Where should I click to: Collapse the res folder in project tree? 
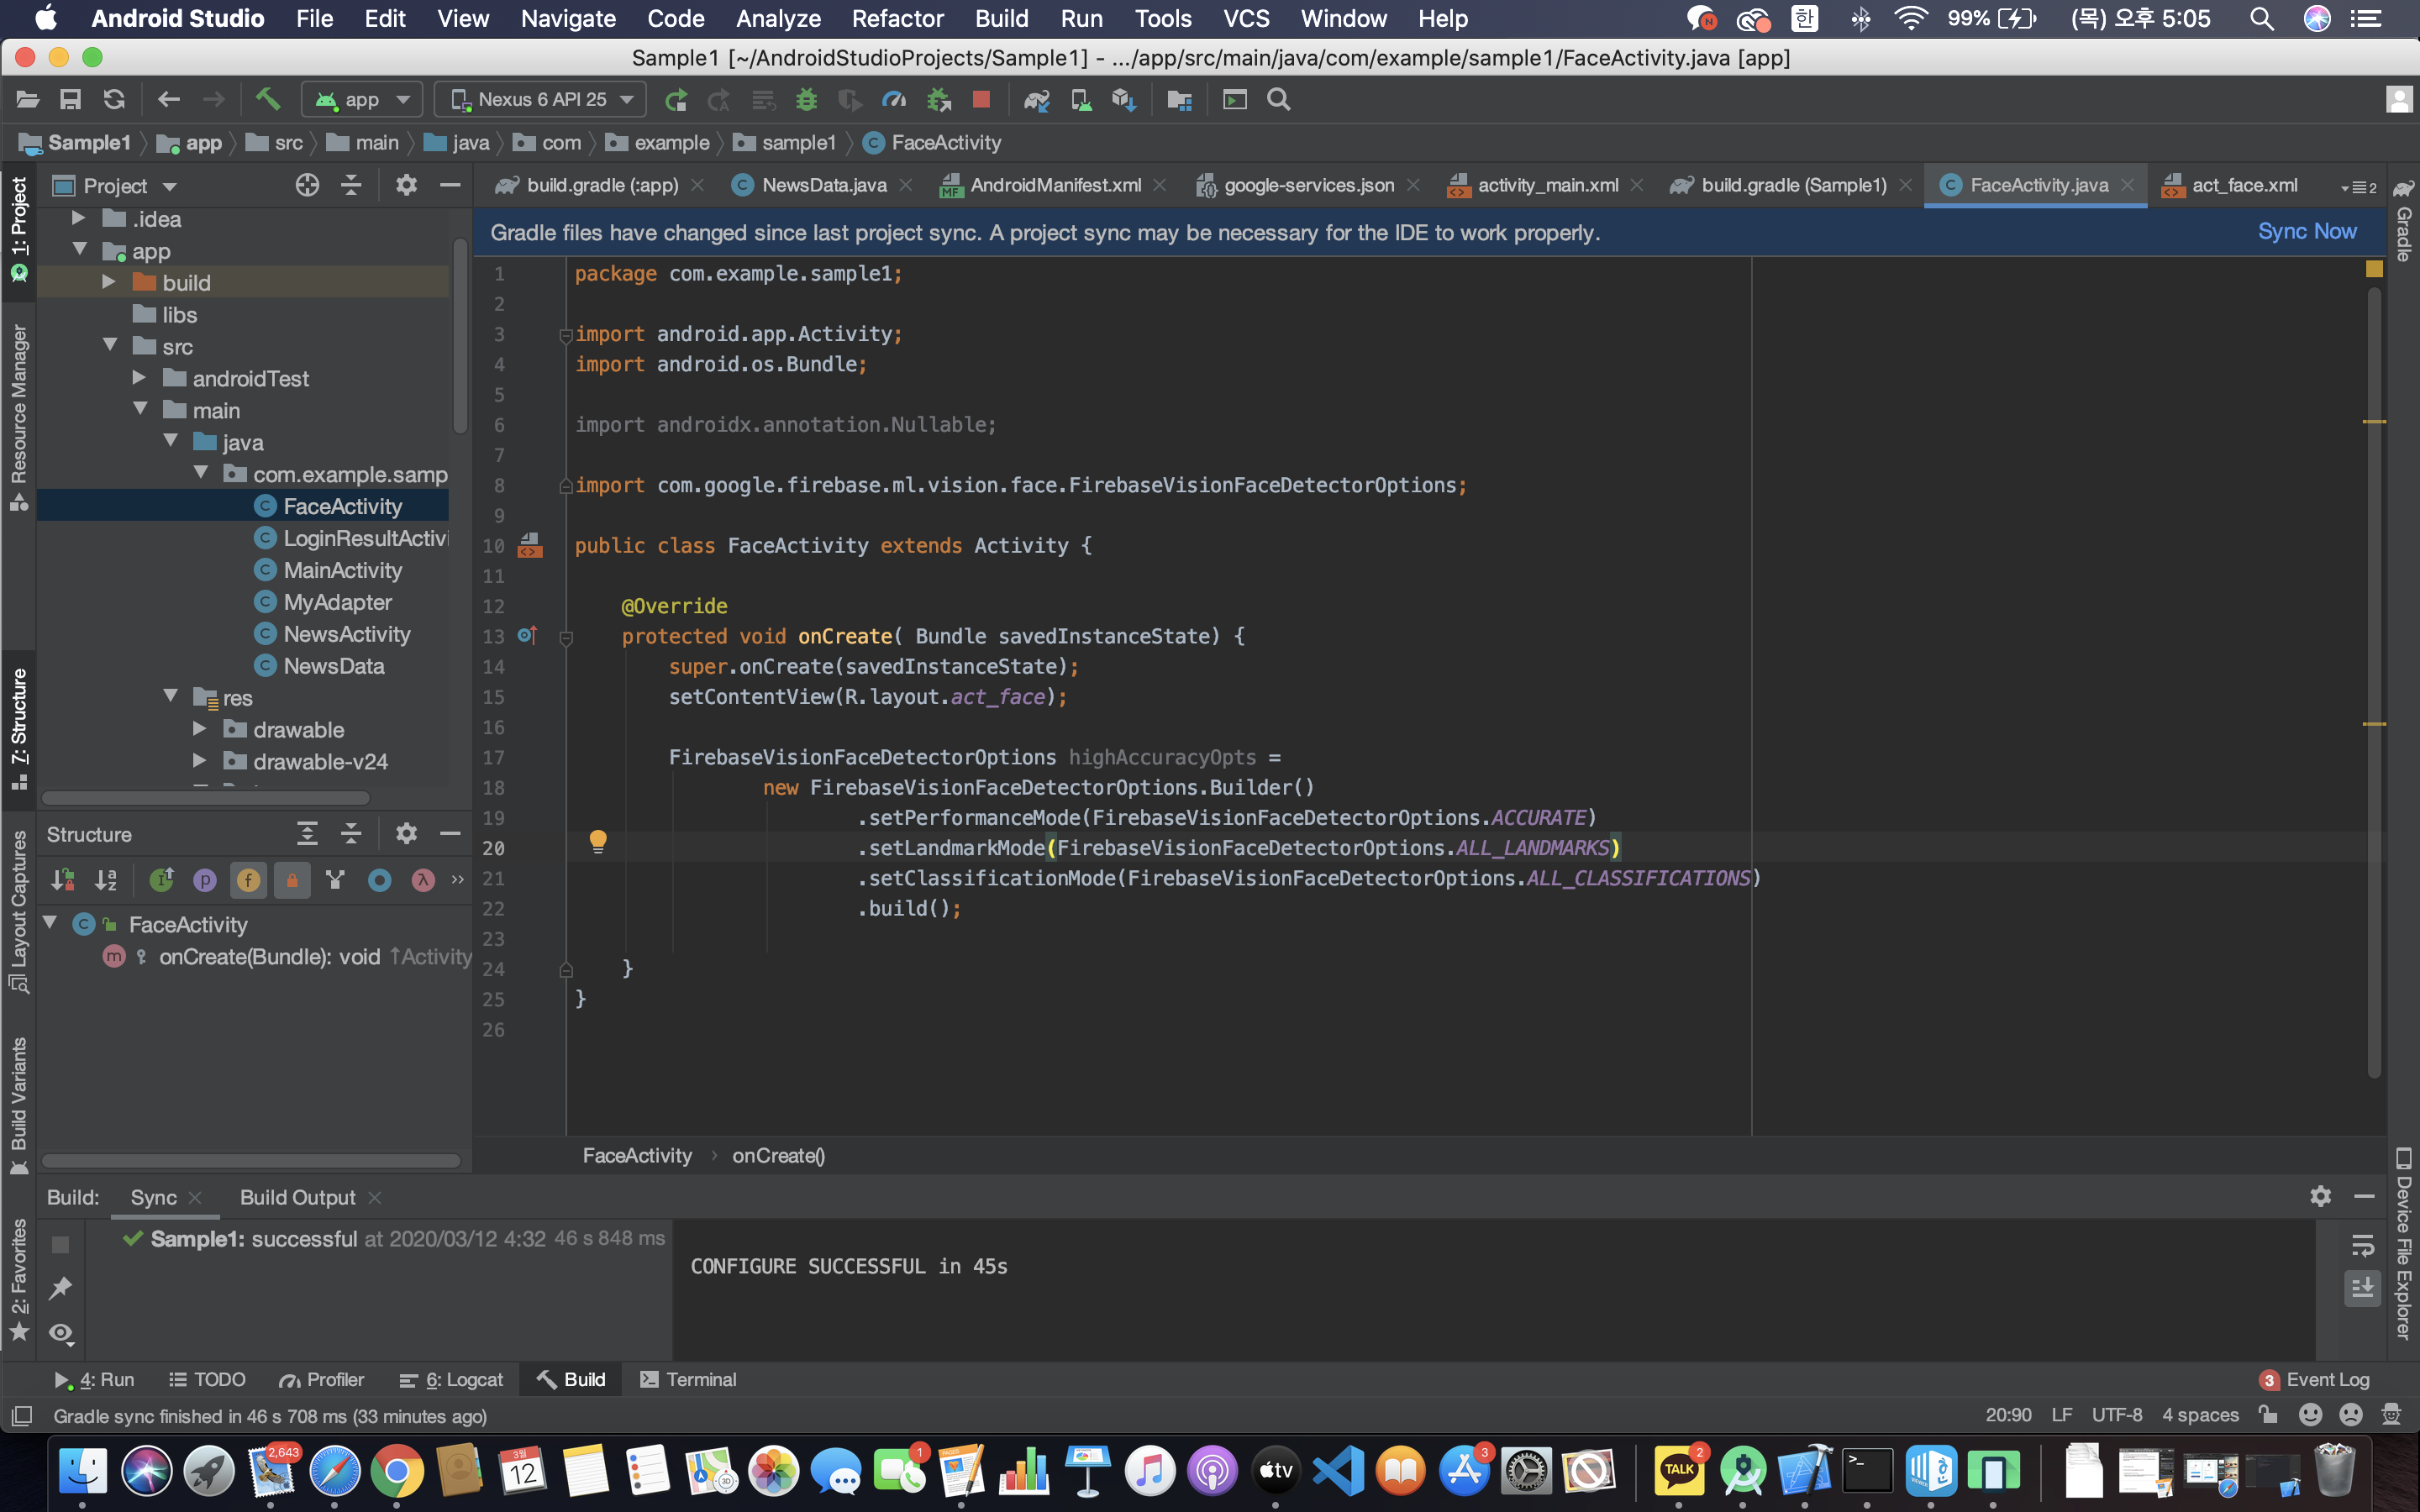(170, 697)
